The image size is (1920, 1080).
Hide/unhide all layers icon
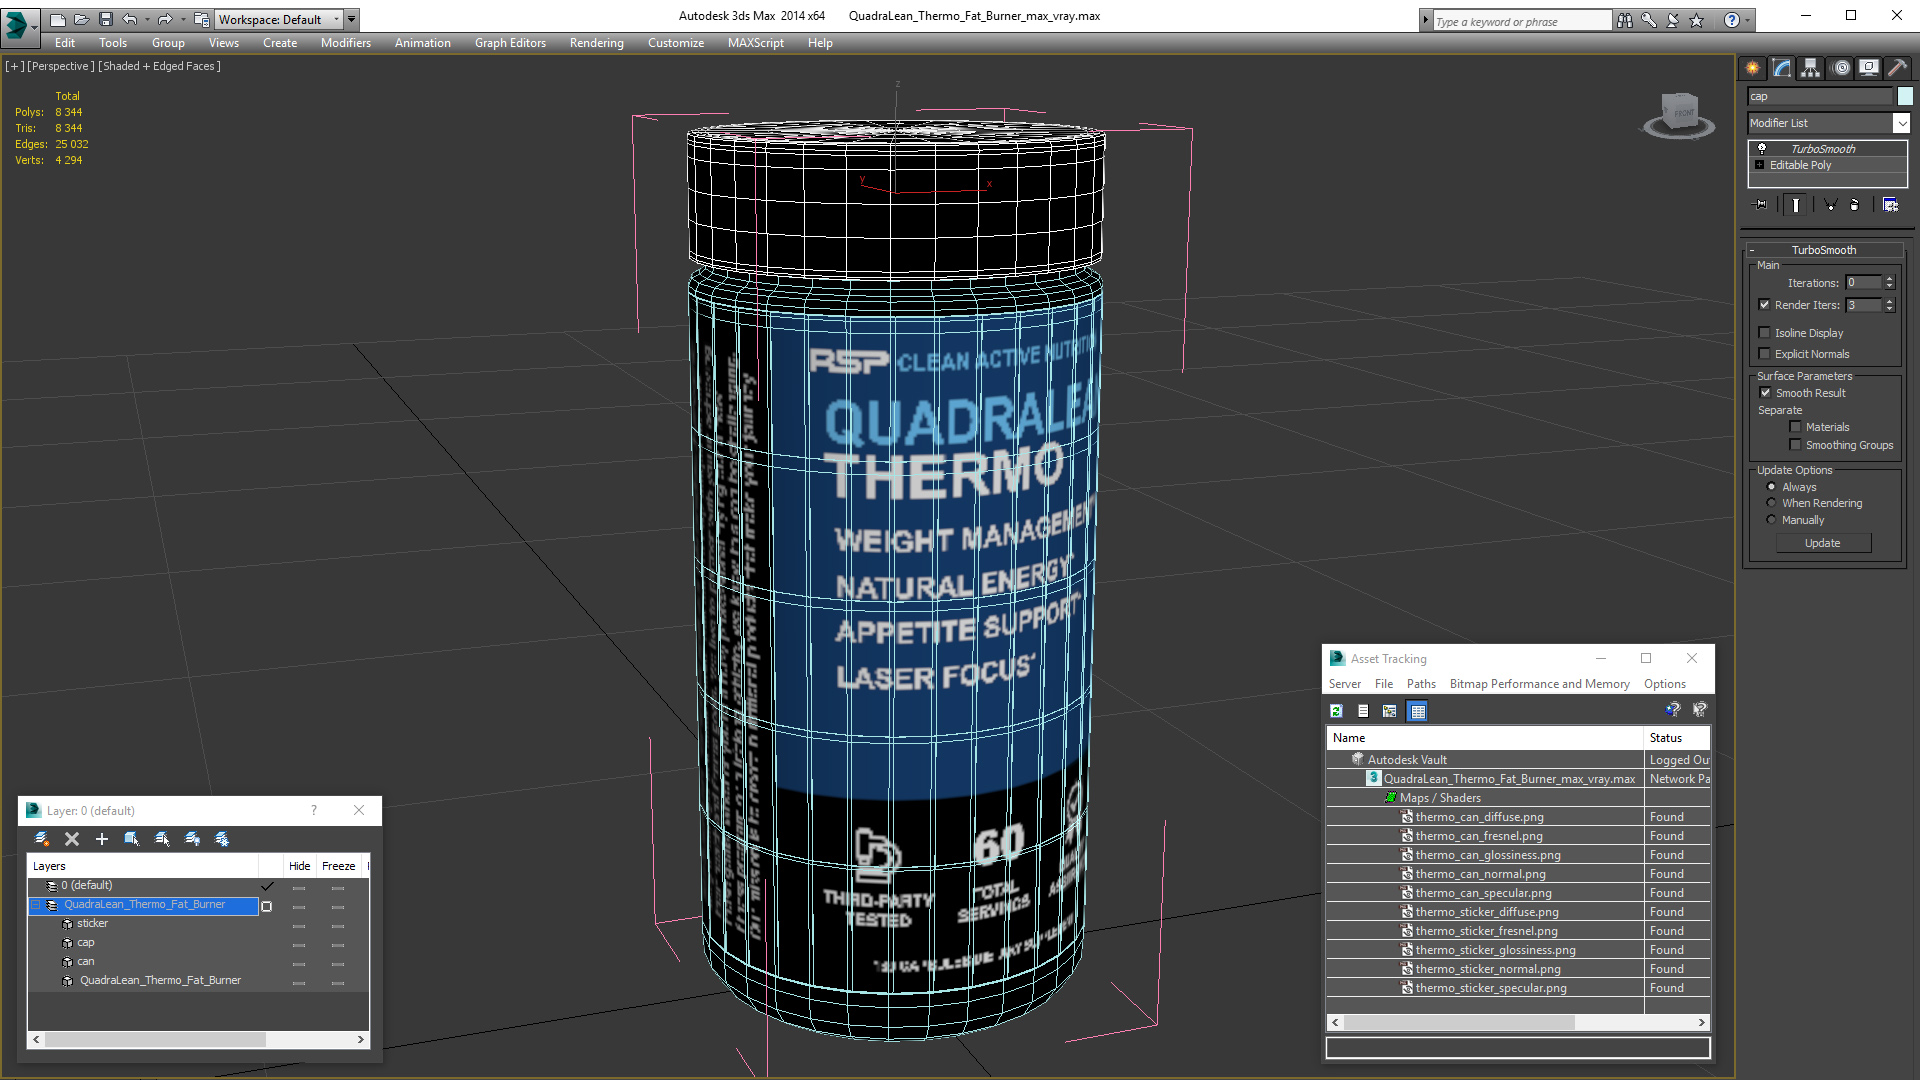(192, 839)
